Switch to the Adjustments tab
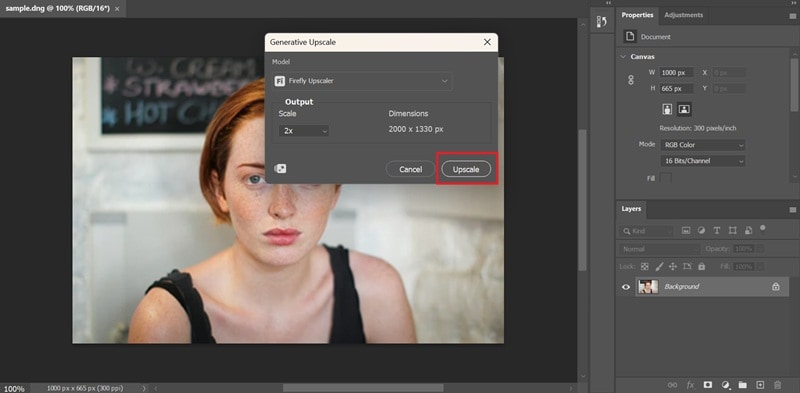Image resolution: width=800 pixels, height=393 pixels. (683, 15)
